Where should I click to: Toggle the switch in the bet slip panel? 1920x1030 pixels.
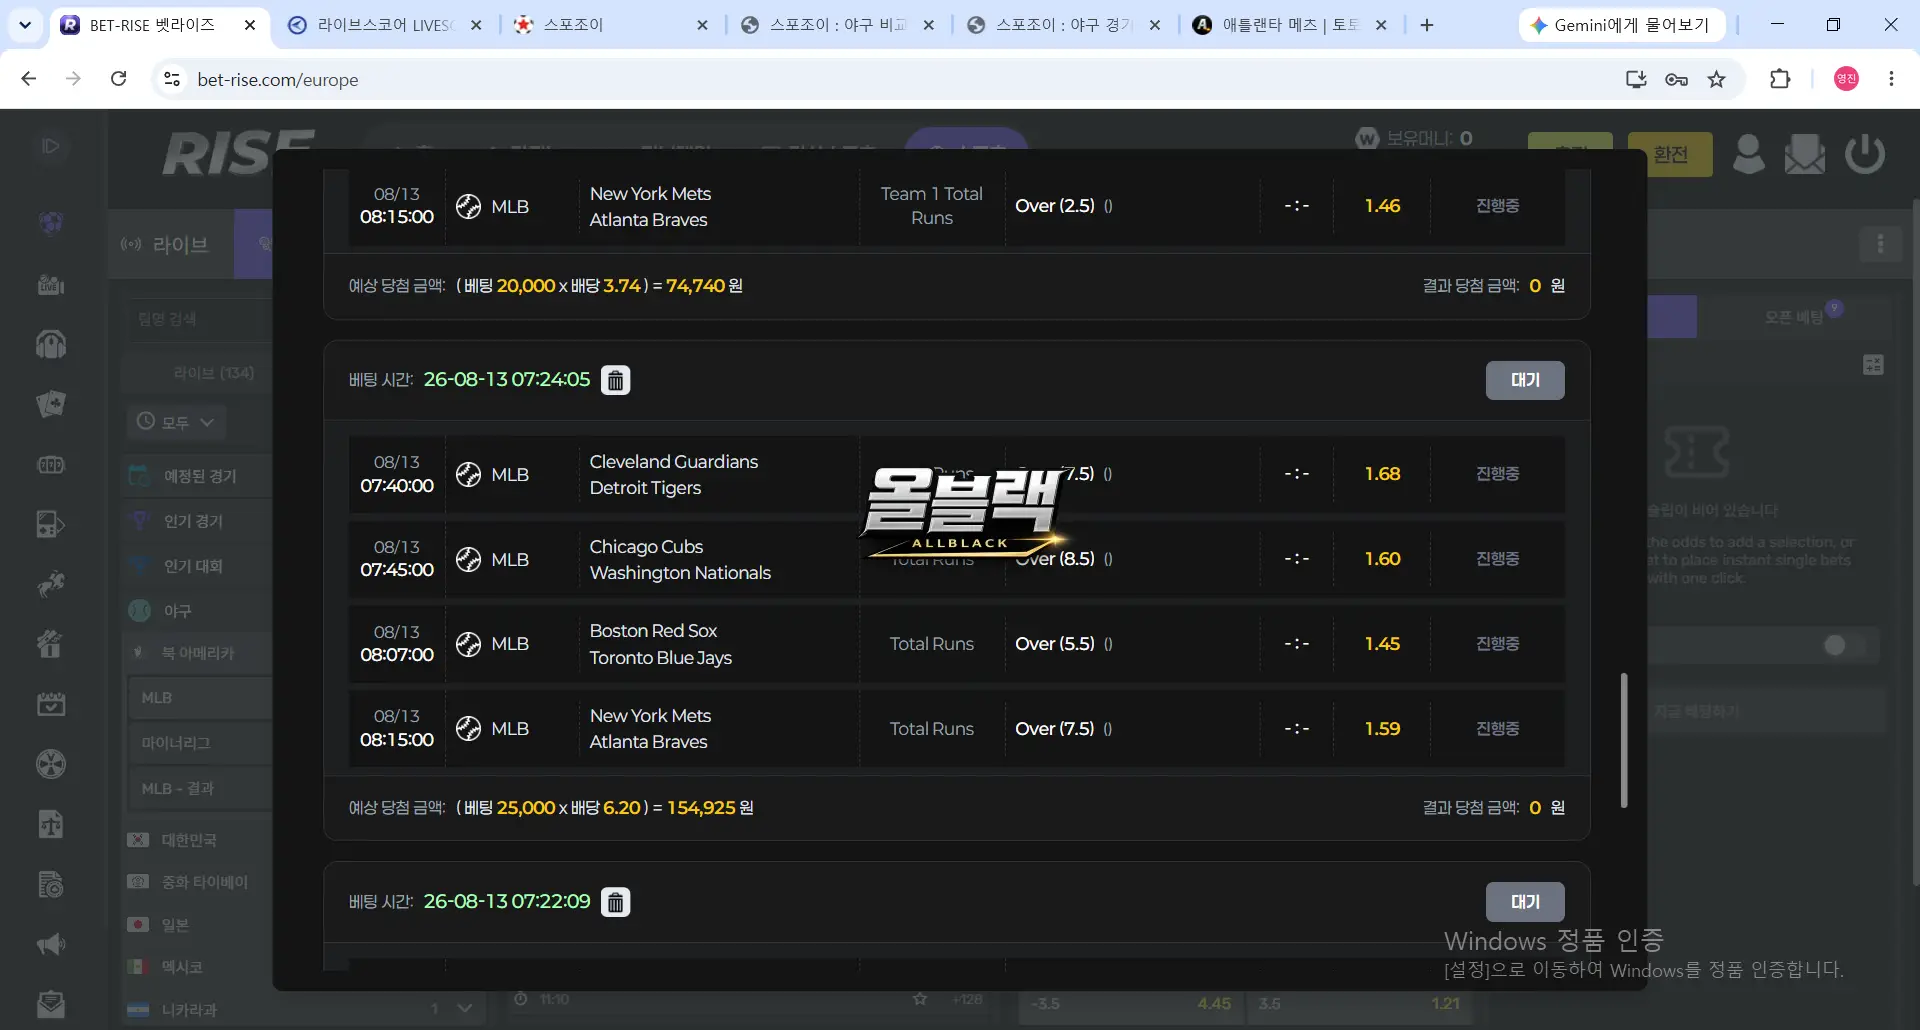point(1843,646)
